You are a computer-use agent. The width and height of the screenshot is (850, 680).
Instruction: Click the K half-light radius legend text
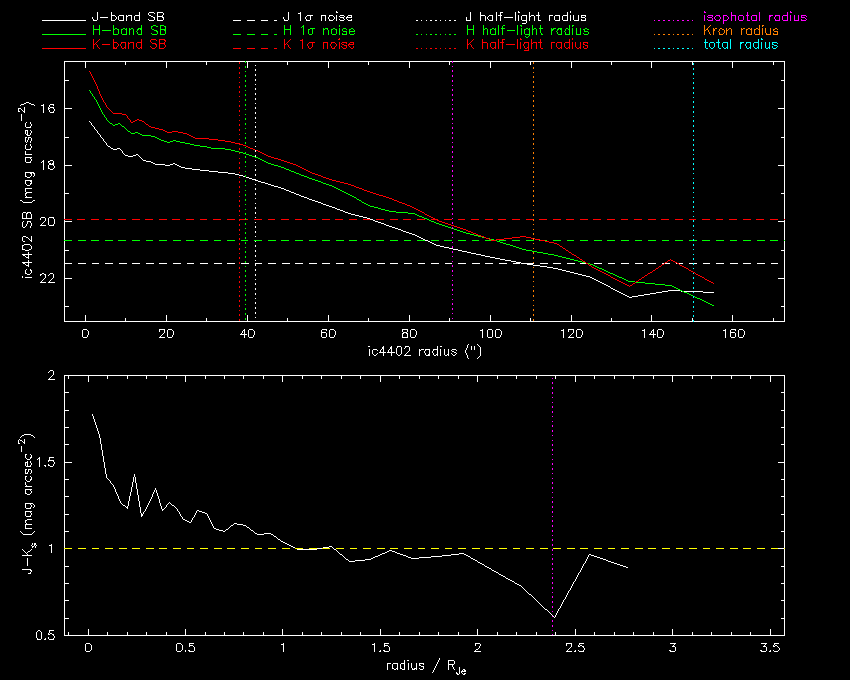[526, 45]
